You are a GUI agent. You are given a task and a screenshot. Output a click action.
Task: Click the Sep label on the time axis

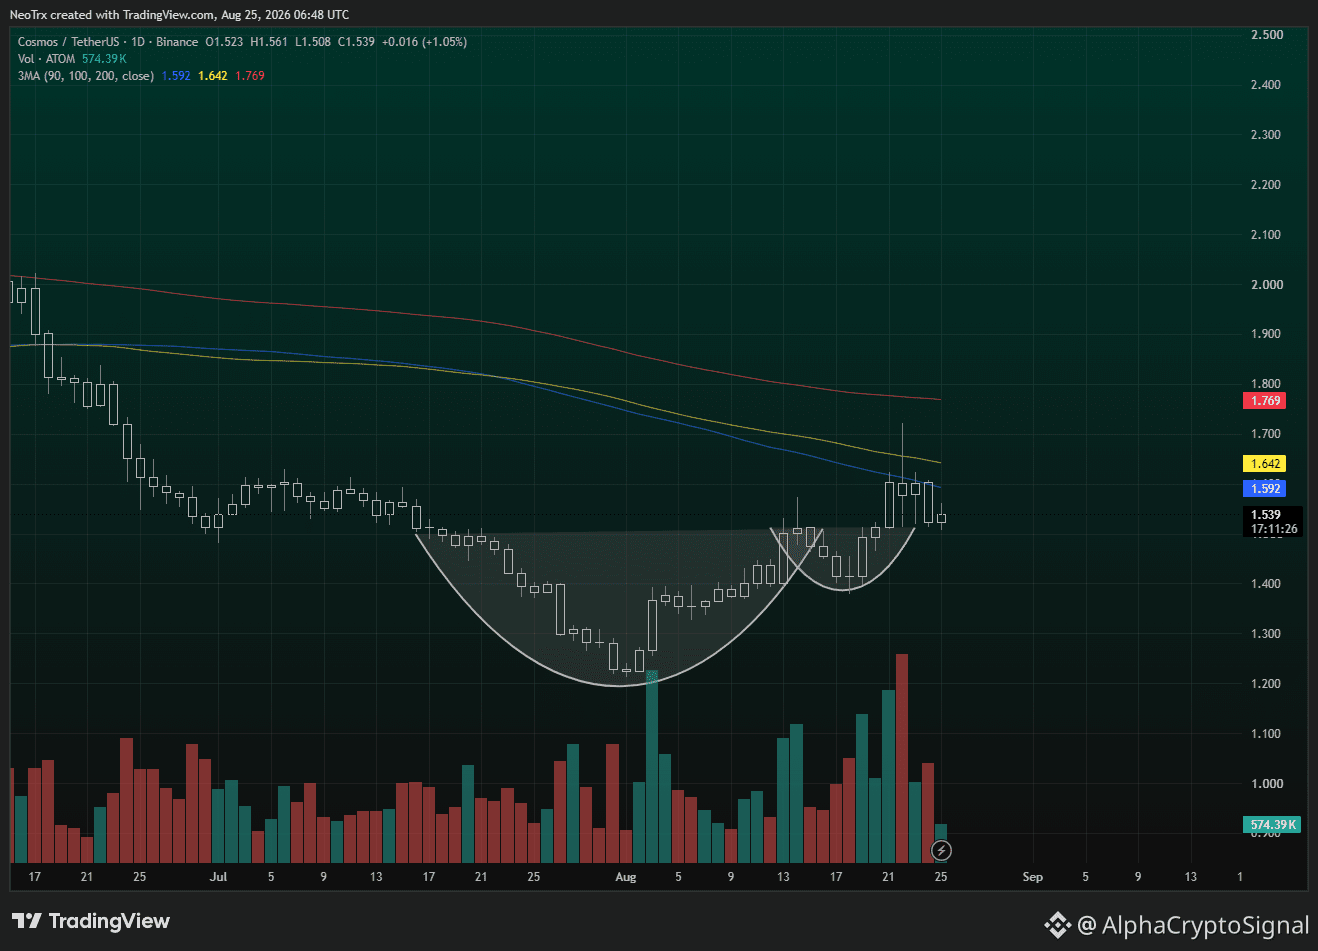click(x=1033, y=877)
